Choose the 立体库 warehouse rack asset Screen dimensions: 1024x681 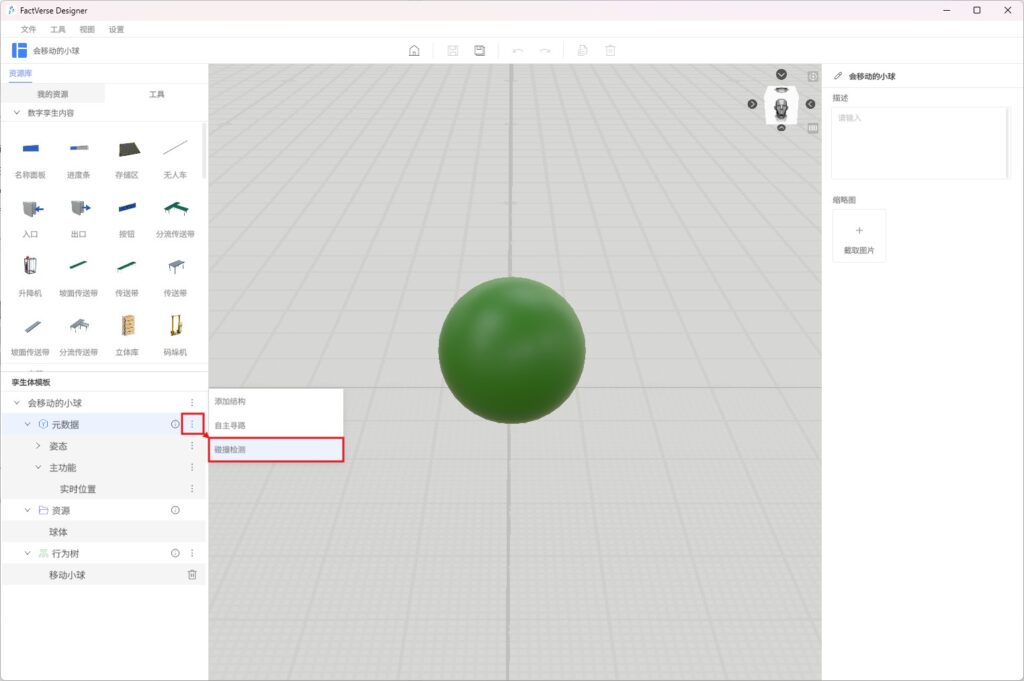coord(127,326)
